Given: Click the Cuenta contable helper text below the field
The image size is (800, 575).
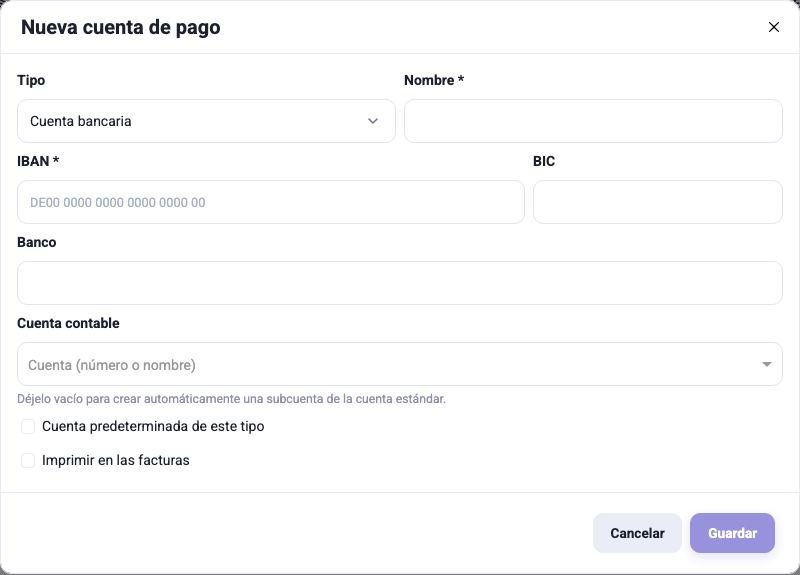Looking at the screenshot, I should 231,399.
